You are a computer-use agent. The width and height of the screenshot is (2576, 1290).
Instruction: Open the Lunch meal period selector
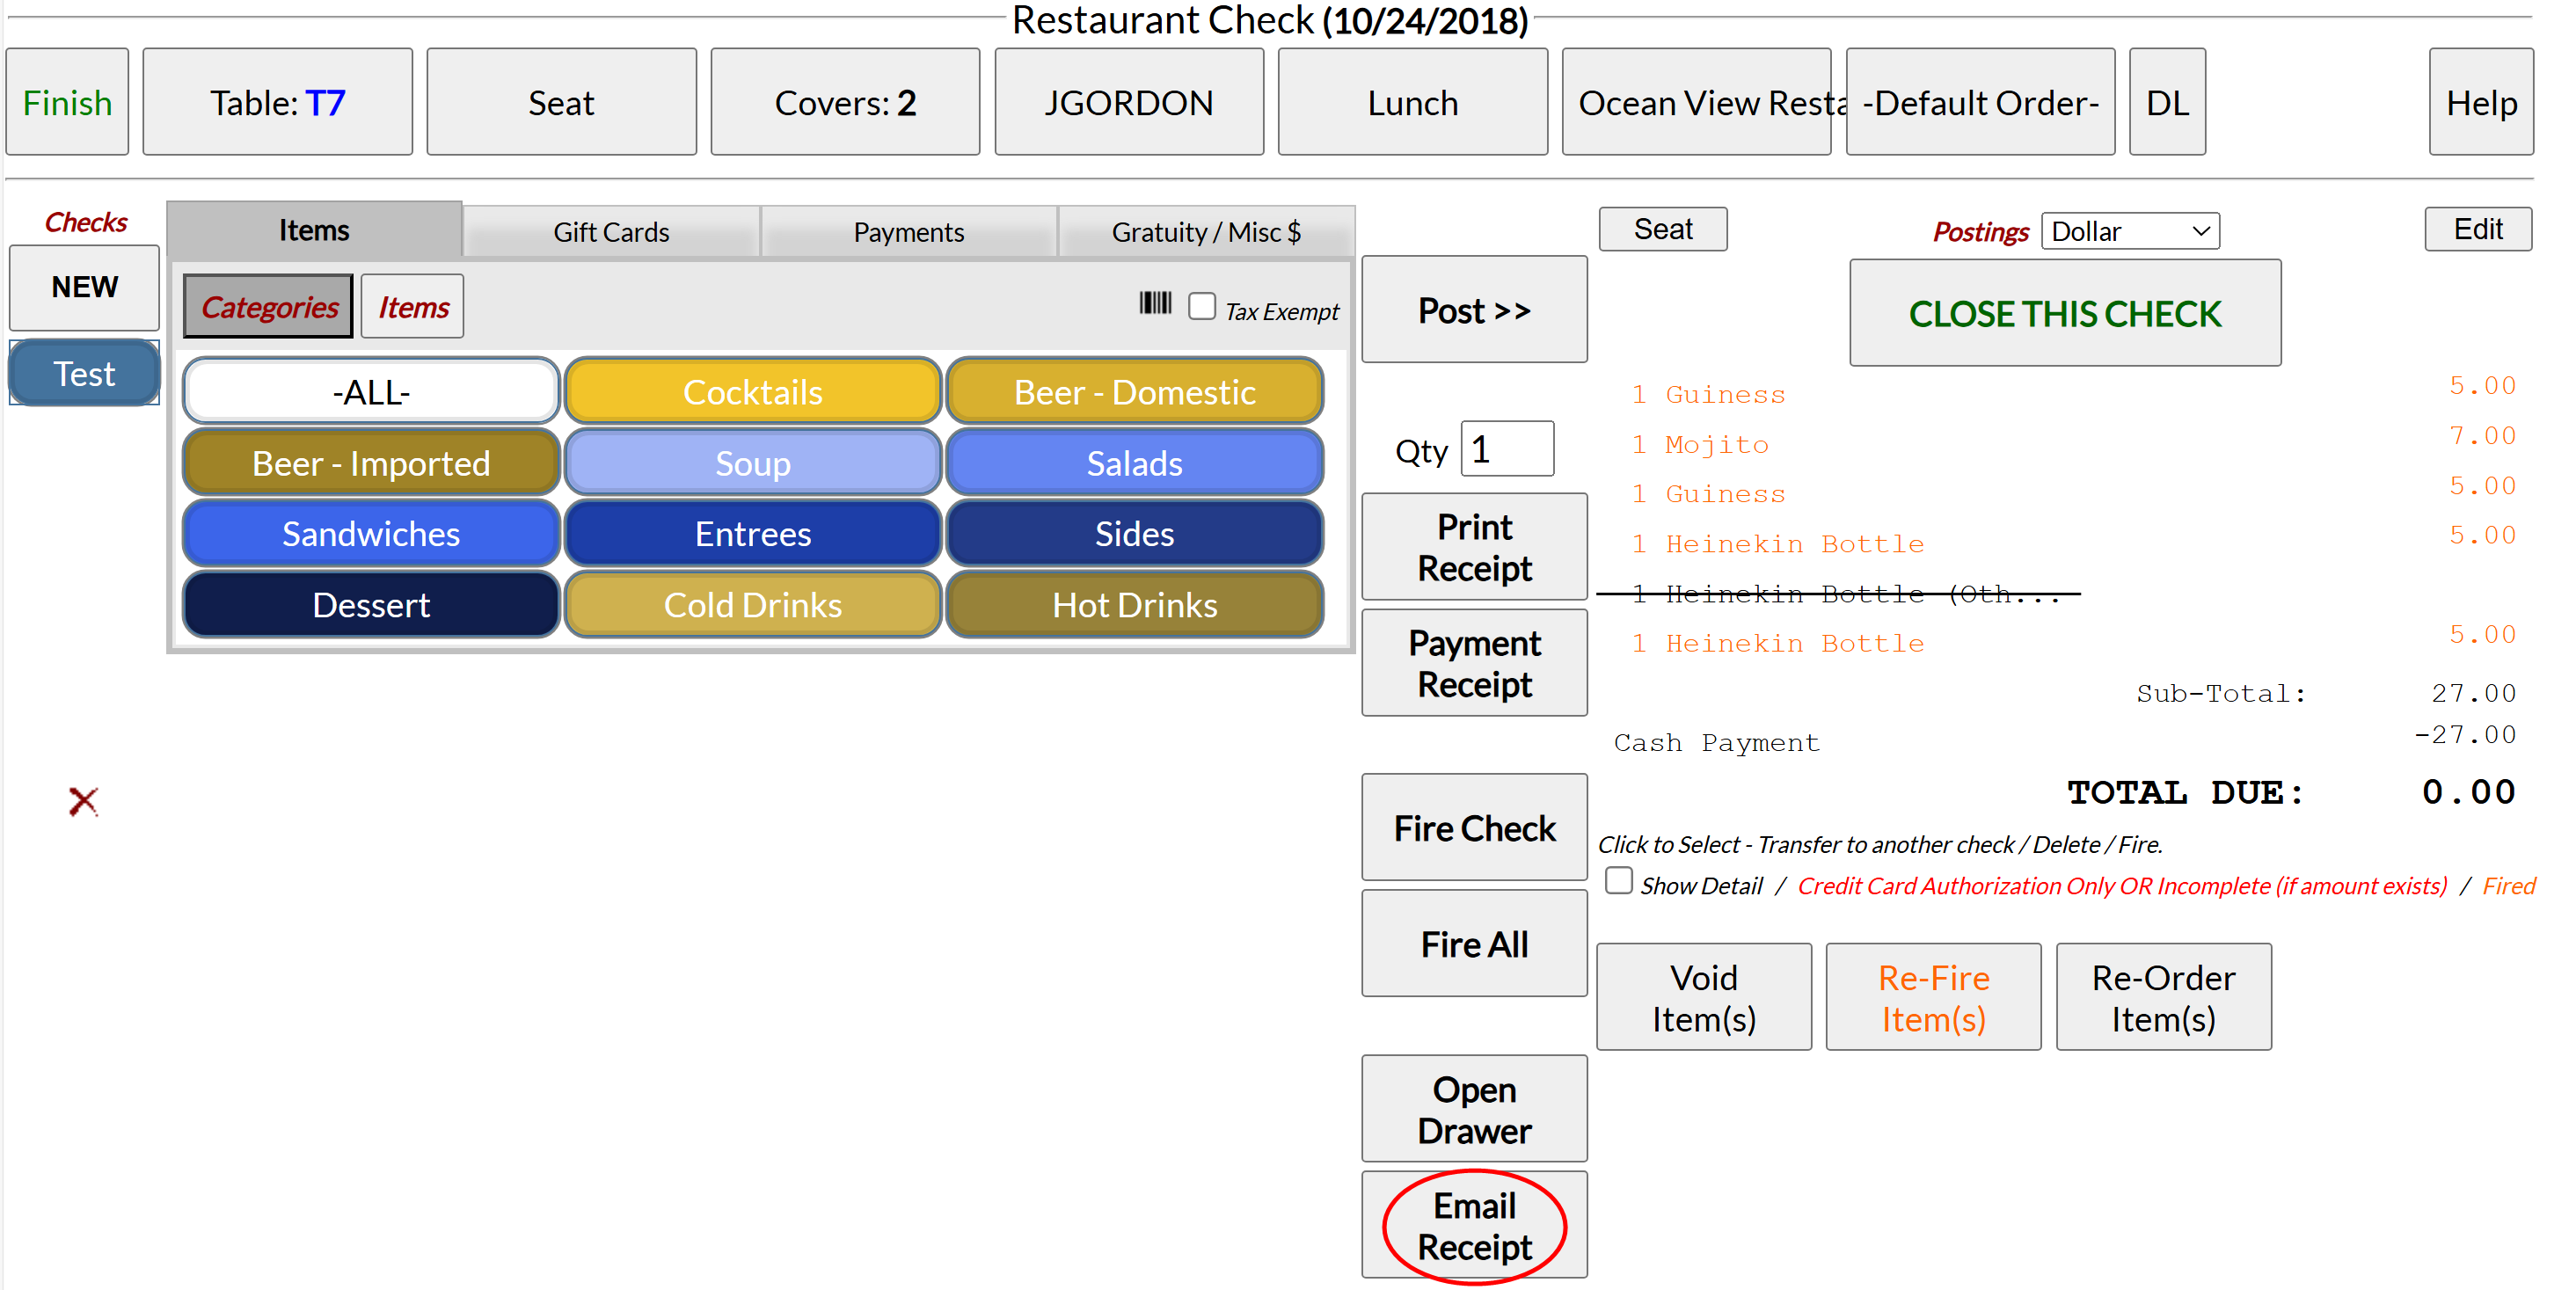coord(1412,102)
